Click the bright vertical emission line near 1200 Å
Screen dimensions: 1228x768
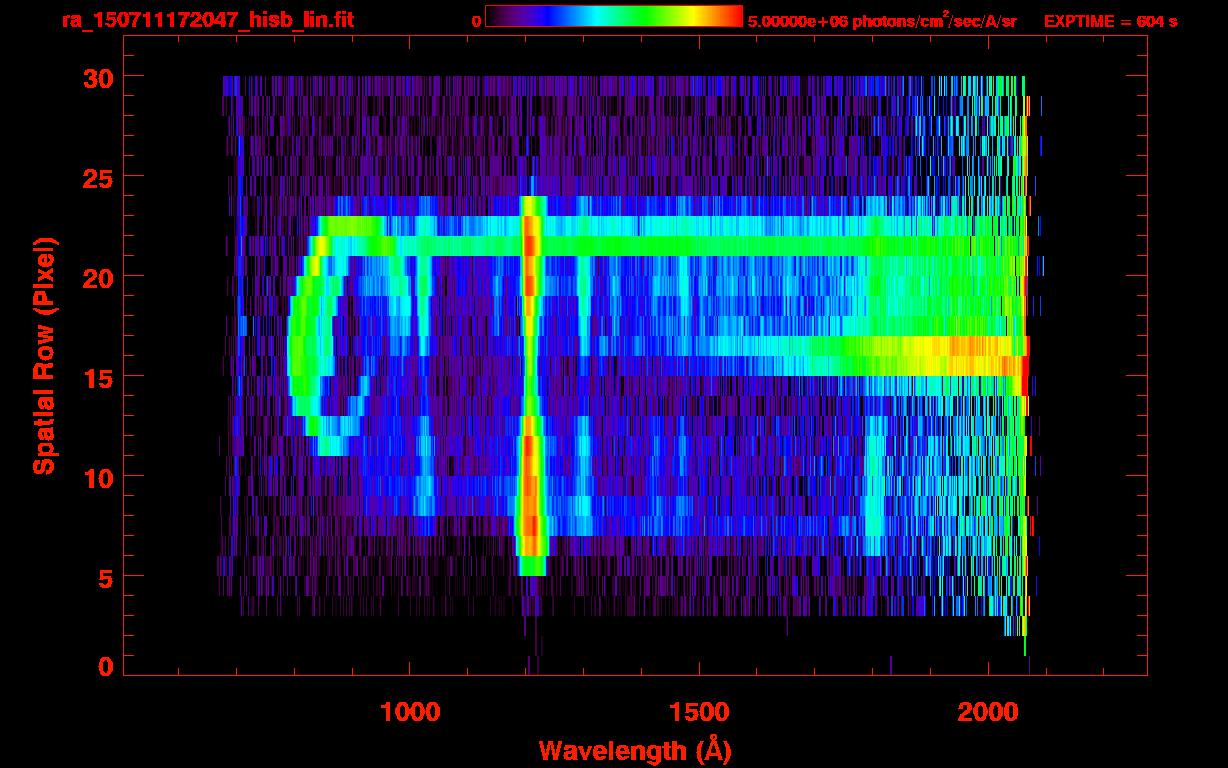[530, 380]
